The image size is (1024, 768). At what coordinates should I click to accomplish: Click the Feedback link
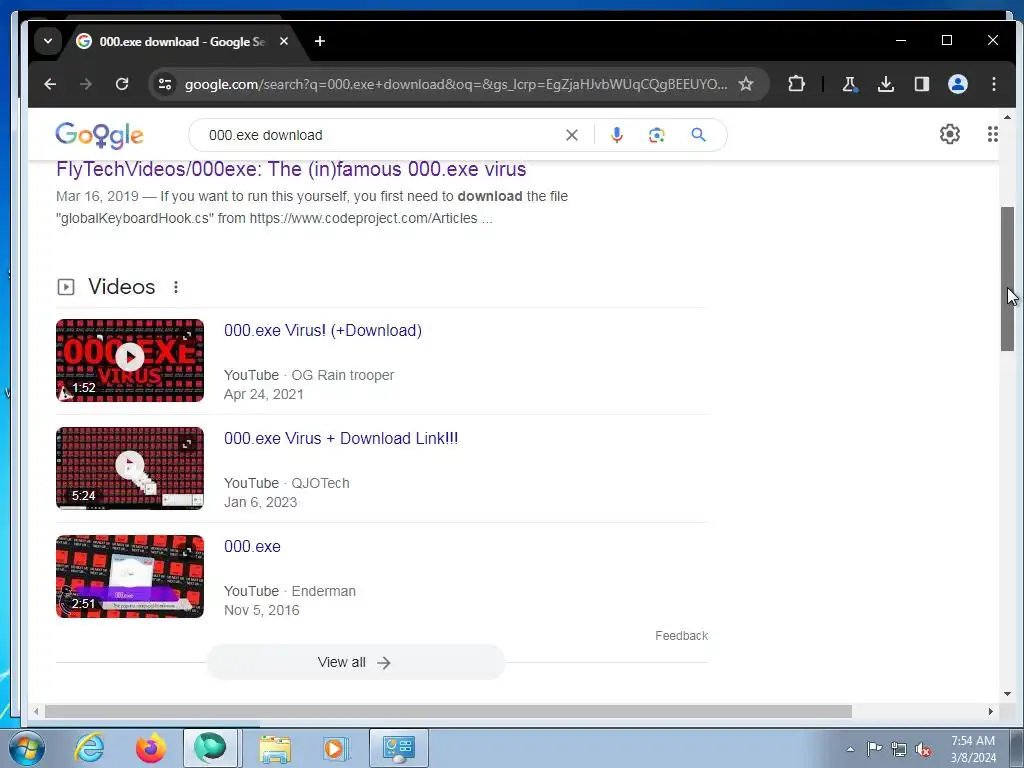(681, 635)
